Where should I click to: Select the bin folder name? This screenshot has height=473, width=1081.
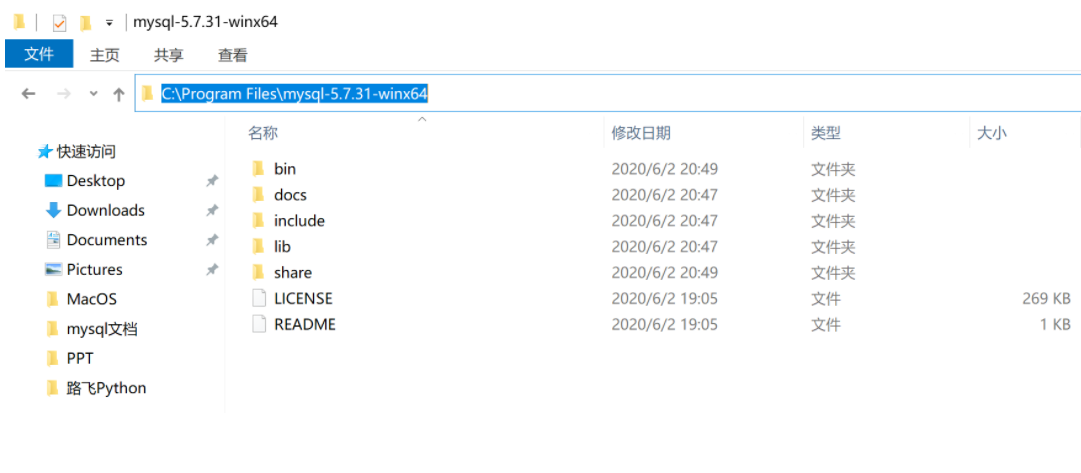tap(285, 168)
